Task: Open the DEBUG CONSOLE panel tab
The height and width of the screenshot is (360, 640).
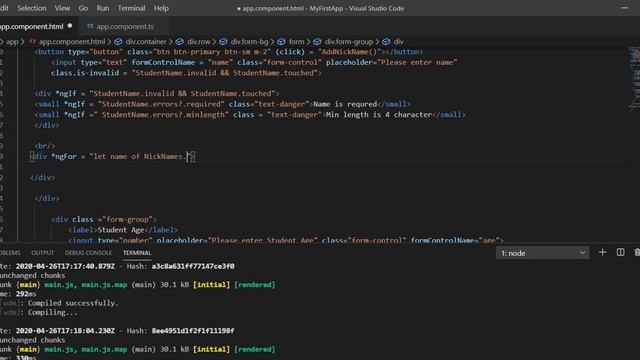Action: 88,253
